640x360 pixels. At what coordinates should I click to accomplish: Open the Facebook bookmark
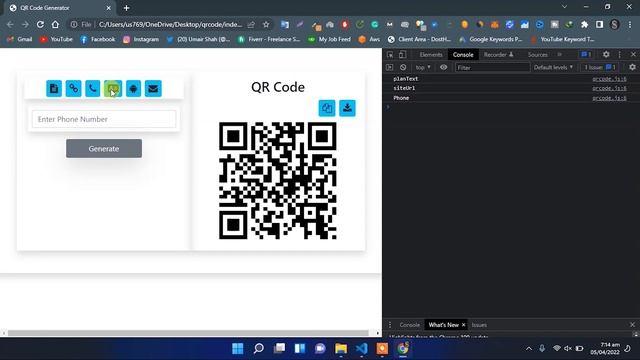[x=98, y=39]
